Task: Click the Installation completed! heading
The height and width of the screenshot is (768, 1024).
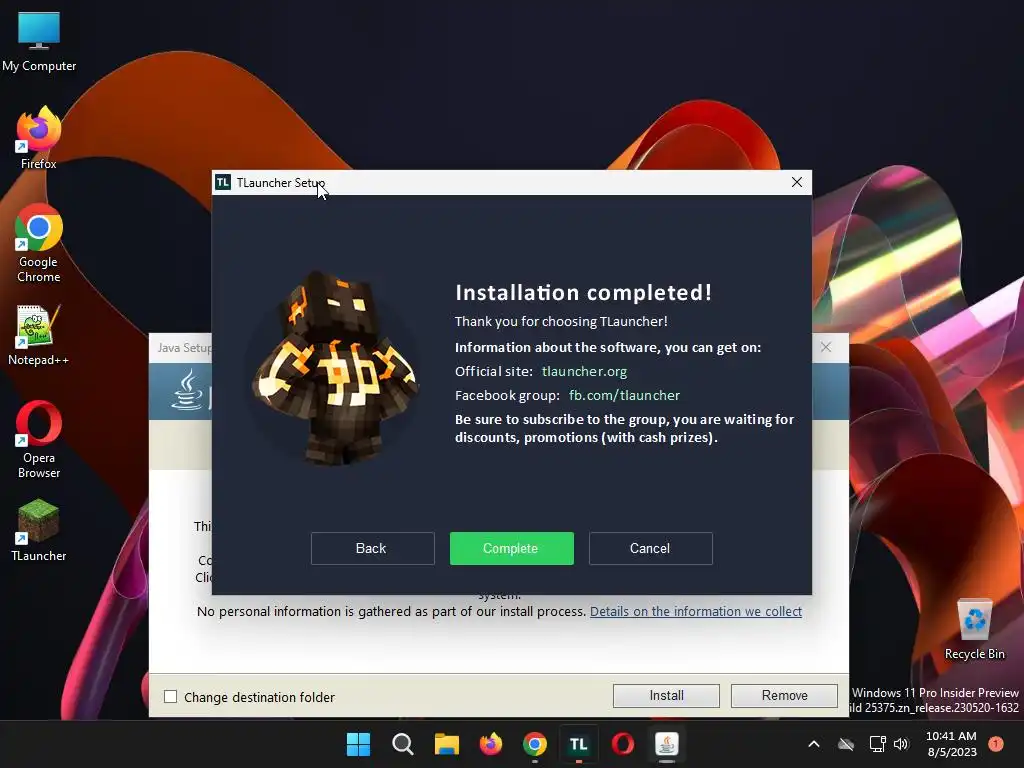Action: 583,293
